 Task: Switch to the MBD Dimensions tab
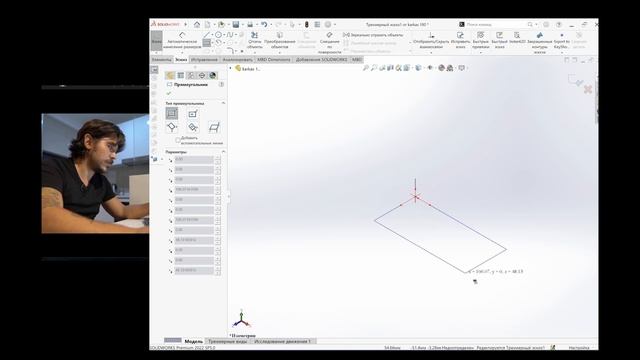pyautogui.click(x=273, y=60)
